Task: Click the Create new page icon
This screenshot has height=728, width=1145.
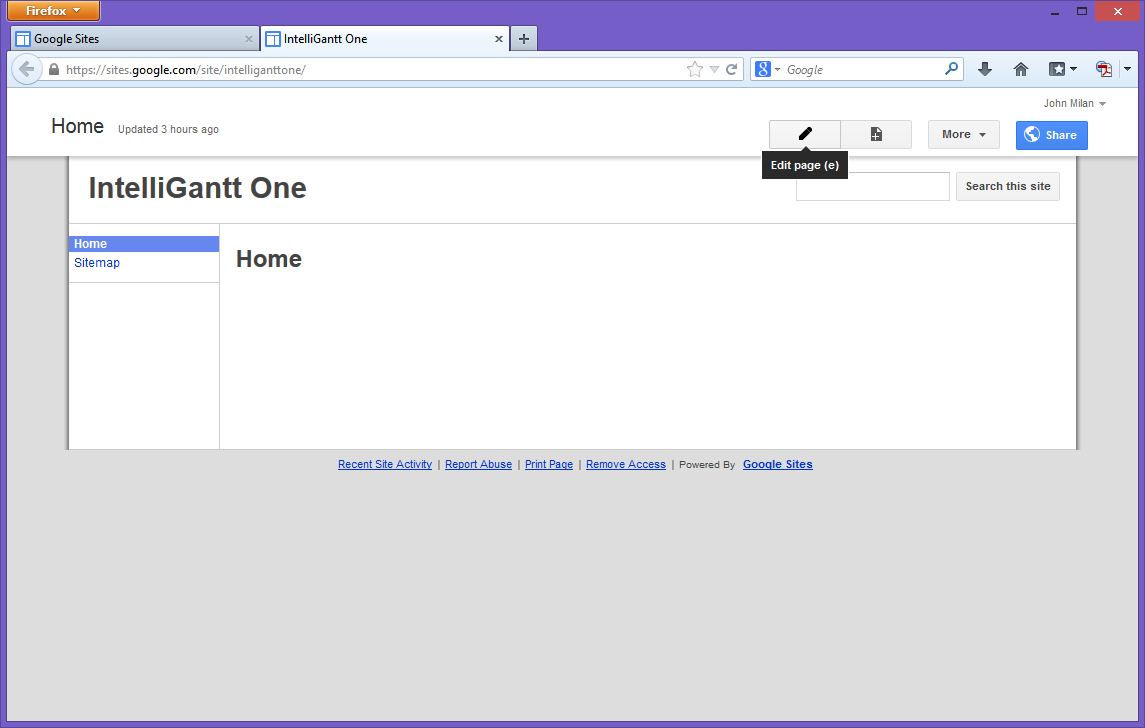Action: pos(876,133)
